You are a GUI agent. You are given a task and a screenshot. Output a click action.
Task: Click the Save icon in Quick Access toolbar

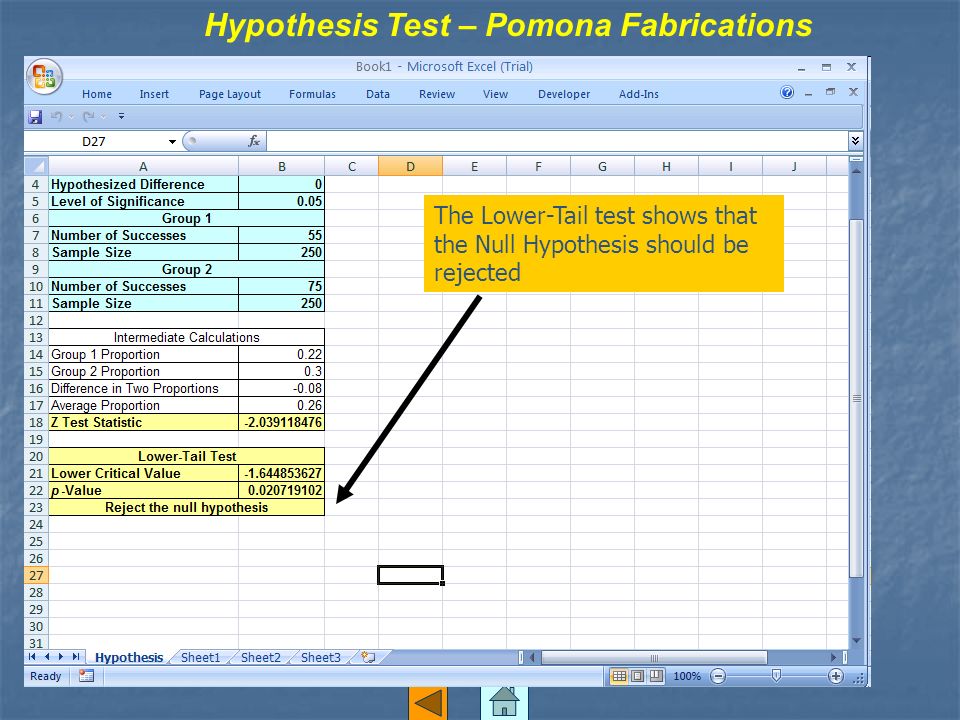click(x=36, y=116)
